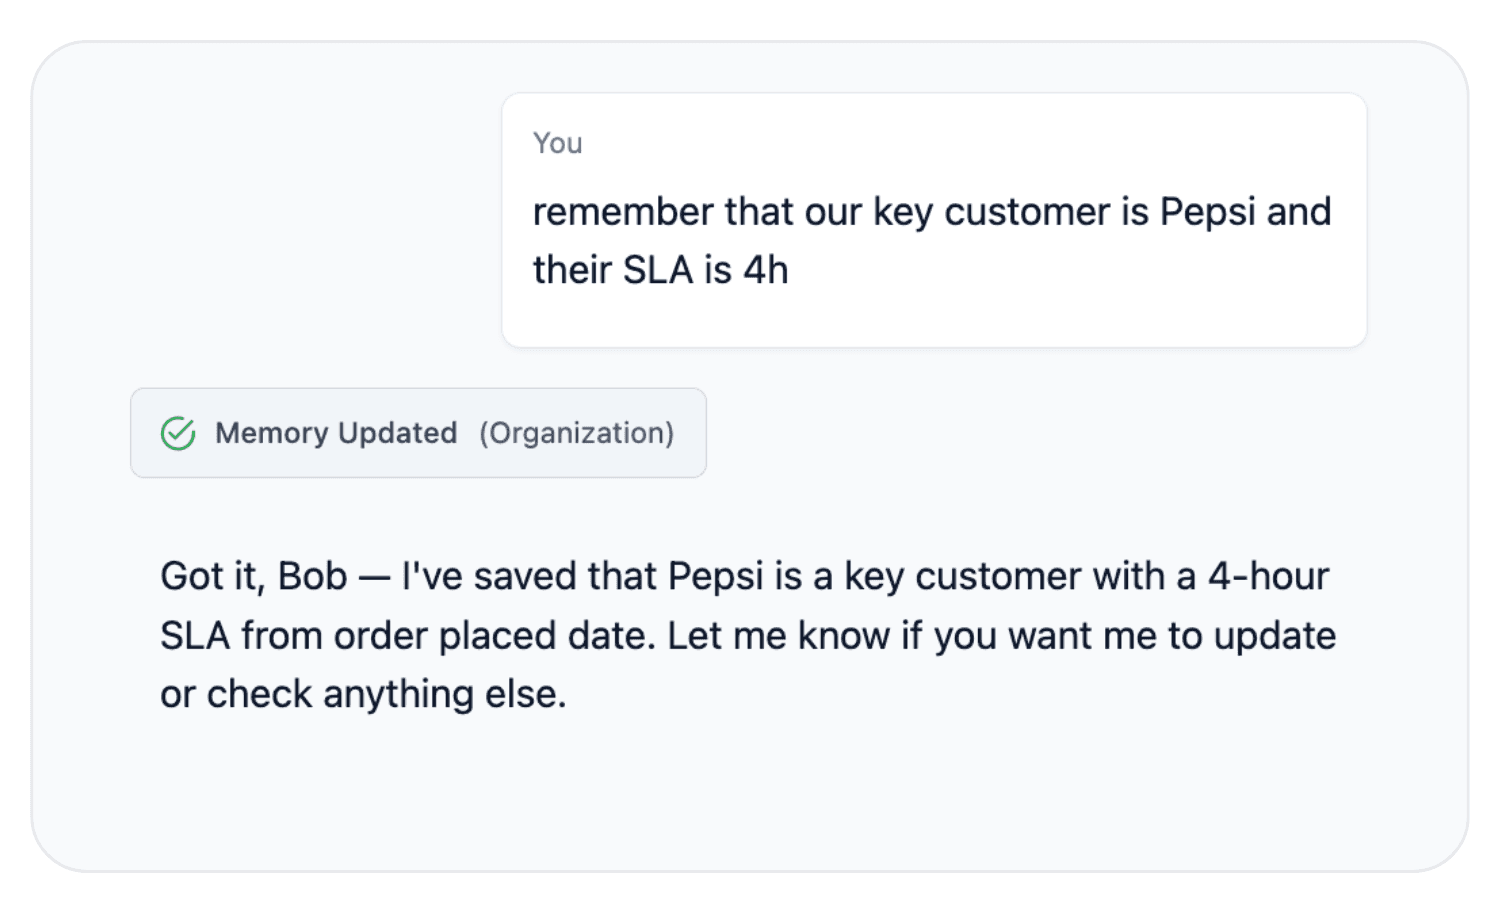The width and height of the screenshot is (1500, 923).
Task: Click the green checkmark icon
Action: pos(178,433)
